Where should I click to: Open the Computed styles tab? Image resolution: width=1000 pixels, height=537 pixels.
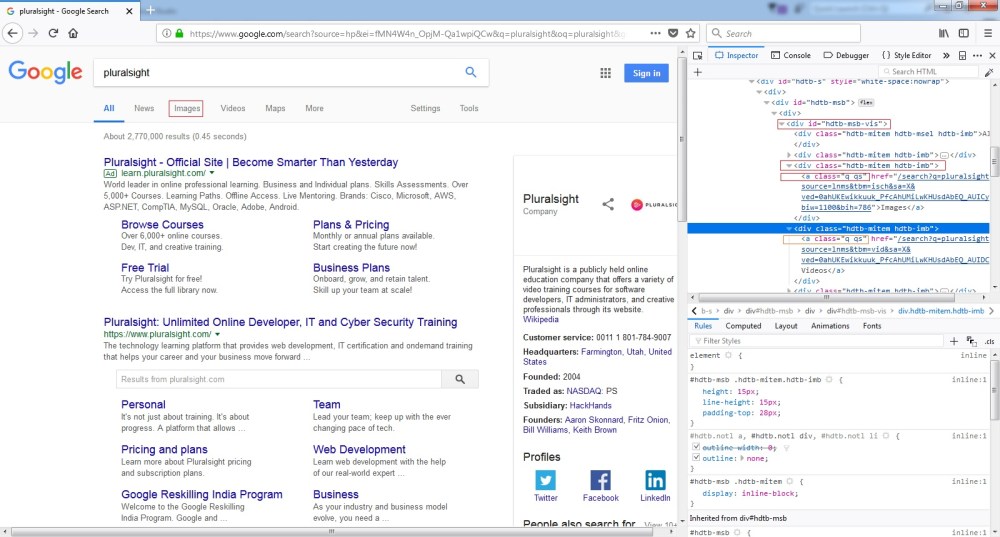click(743, 326)
